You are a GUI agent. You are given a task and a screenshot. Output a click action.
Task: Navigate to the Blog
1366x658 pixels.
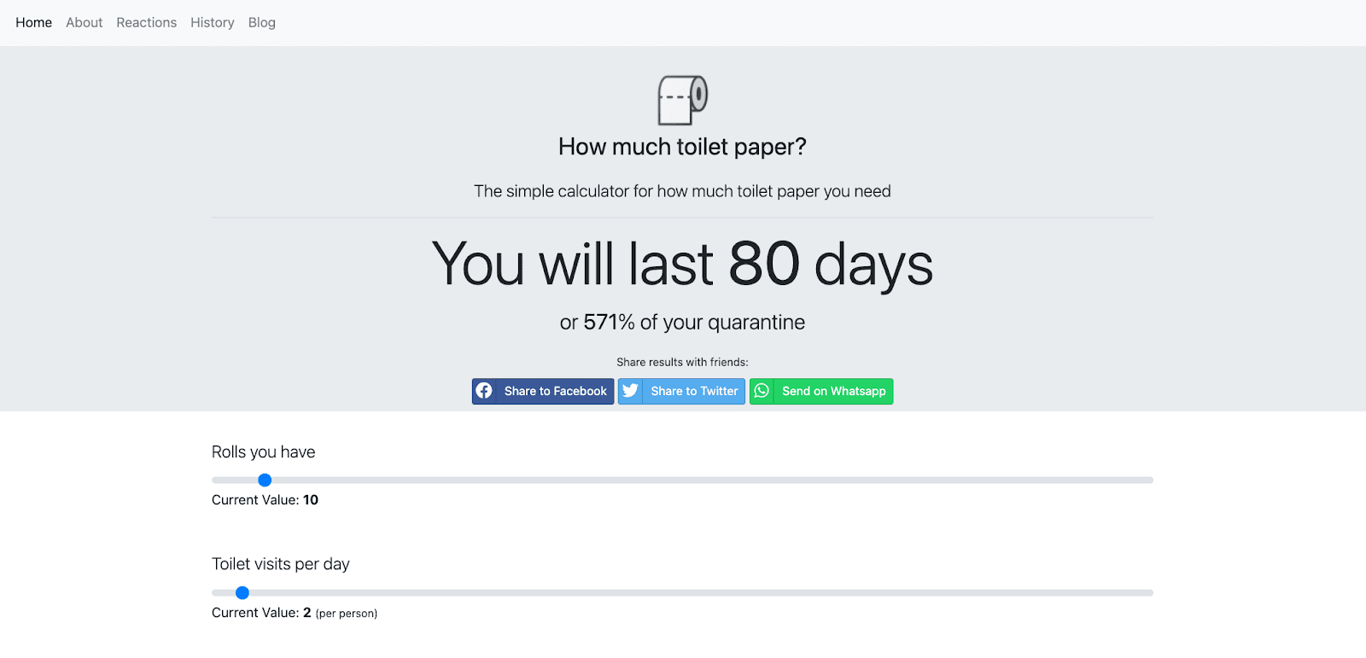click(x=262, y=22)
